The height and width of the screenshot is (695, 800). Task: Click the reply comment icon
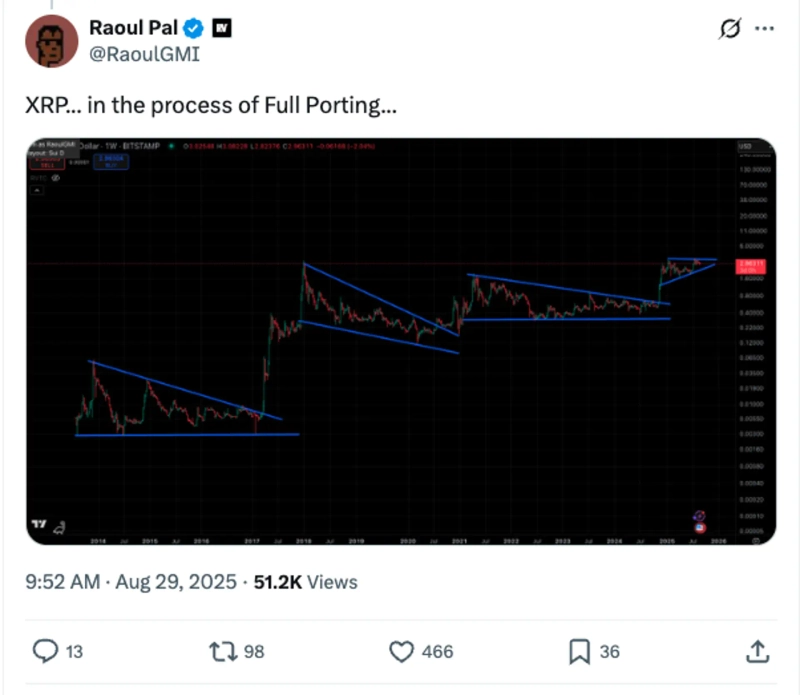click(x=45, y=652)
